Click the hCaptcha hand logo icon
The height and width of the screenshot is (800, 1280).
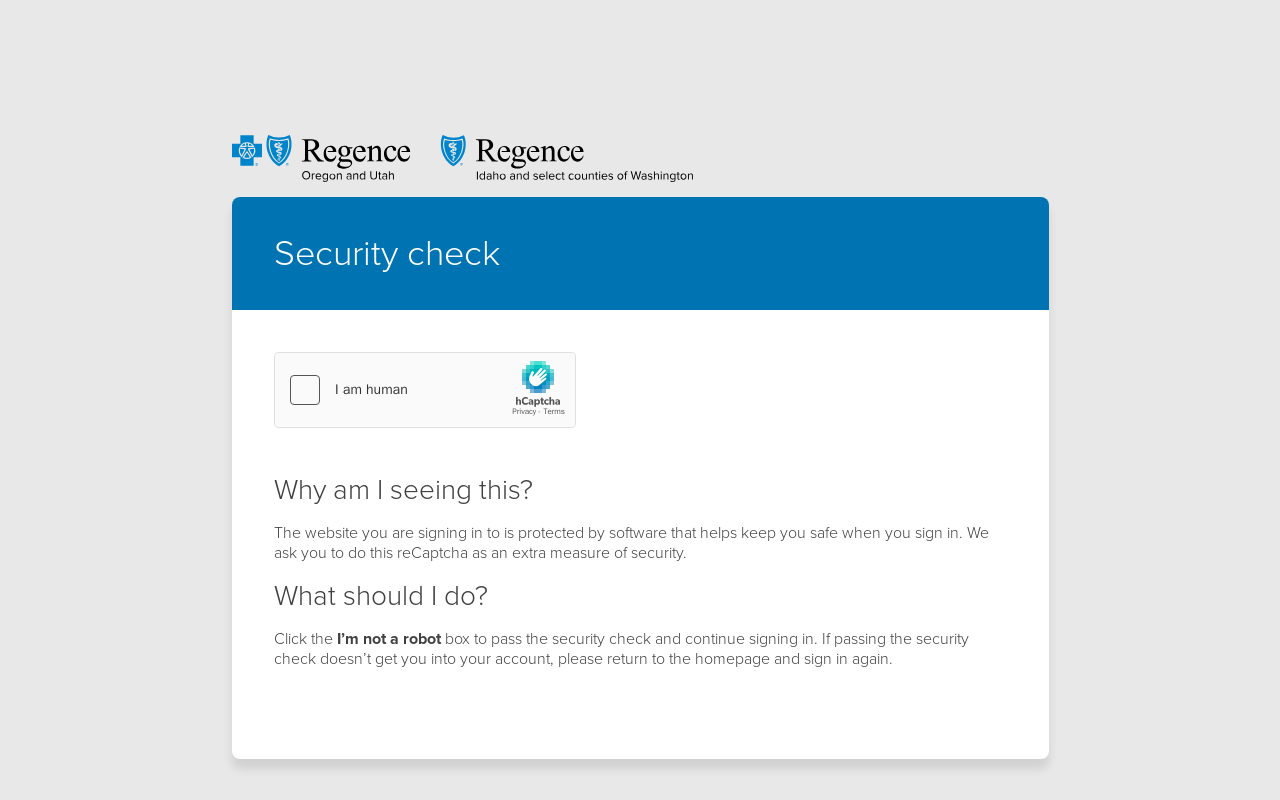point(538,378)
